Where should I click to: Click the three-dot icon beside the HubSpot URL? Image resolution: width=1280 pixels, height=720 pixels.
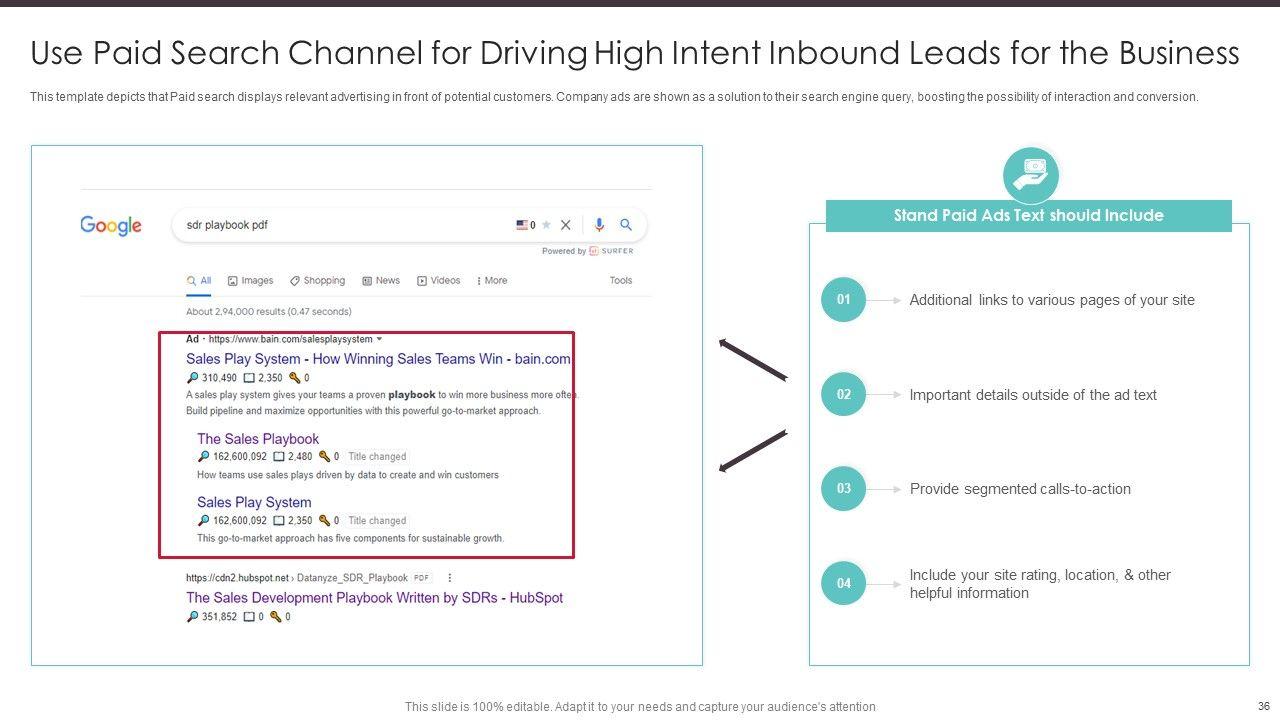450,578
